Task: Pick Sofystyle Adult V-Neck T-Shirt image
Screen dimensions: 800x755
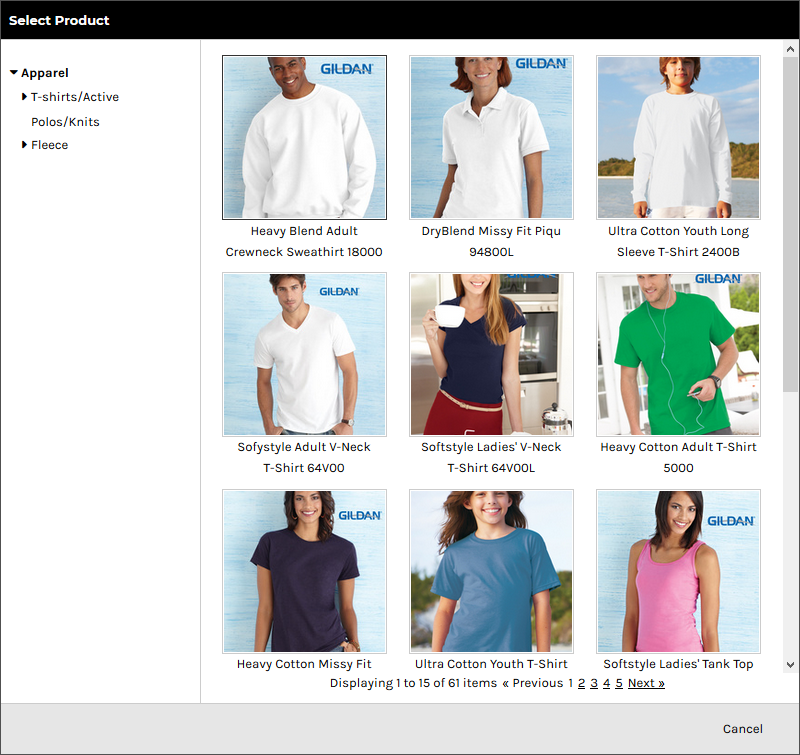Action: point(304,354)
